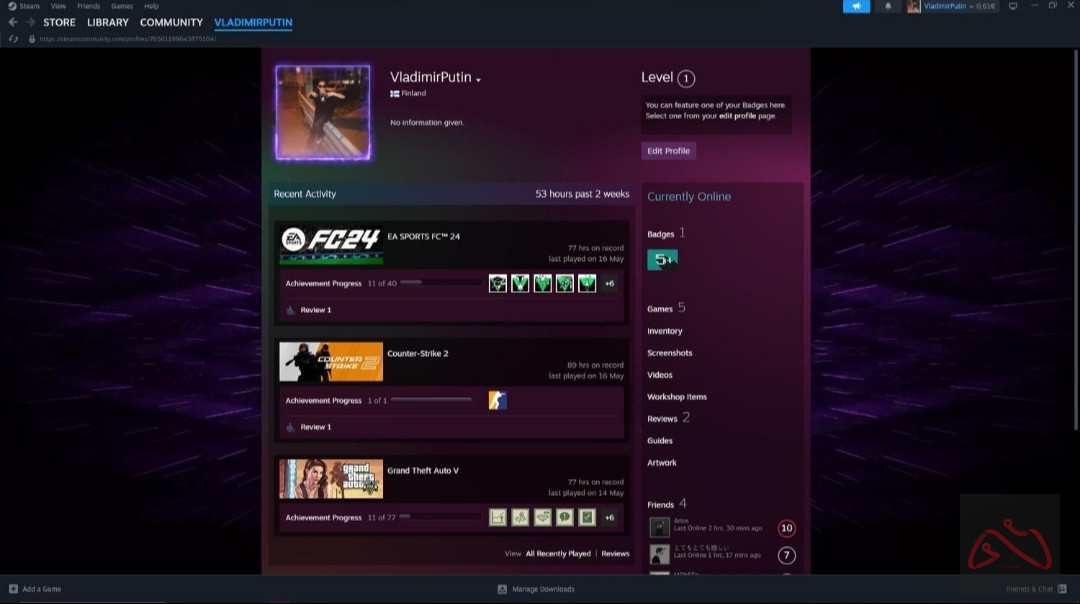Click the 5+ Years of Service badge
The width and height of the screenshot is (1080, 604).
point(663,258)
